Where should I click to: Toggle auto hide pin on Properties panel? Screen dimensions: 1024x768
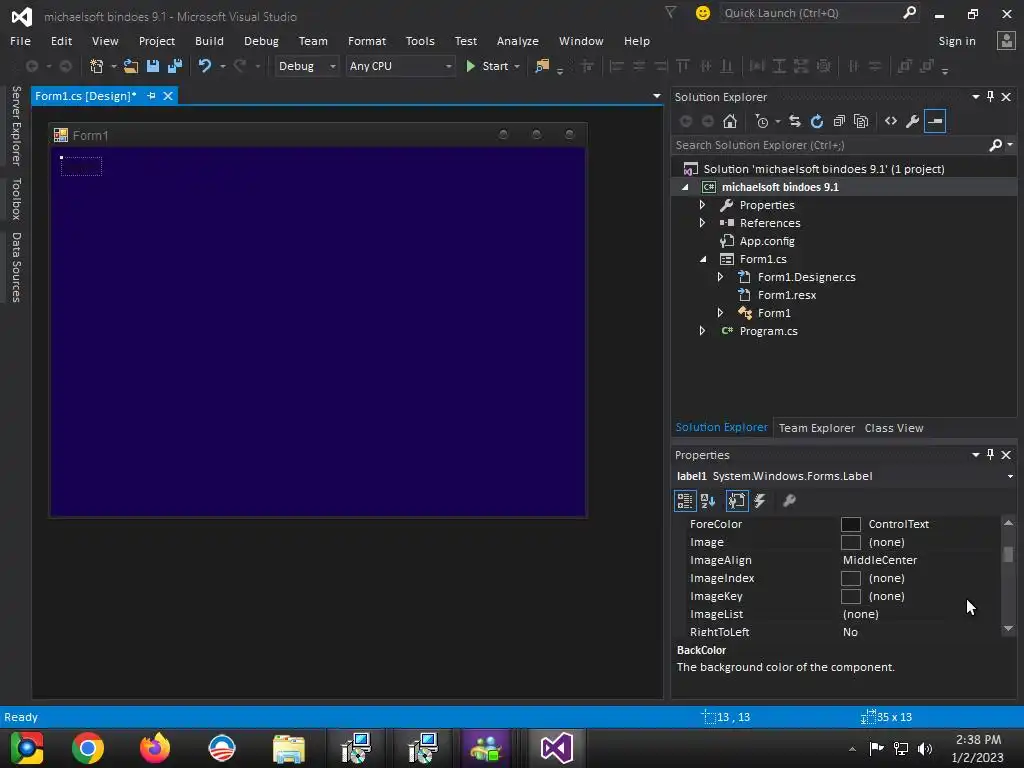[991, 455]
